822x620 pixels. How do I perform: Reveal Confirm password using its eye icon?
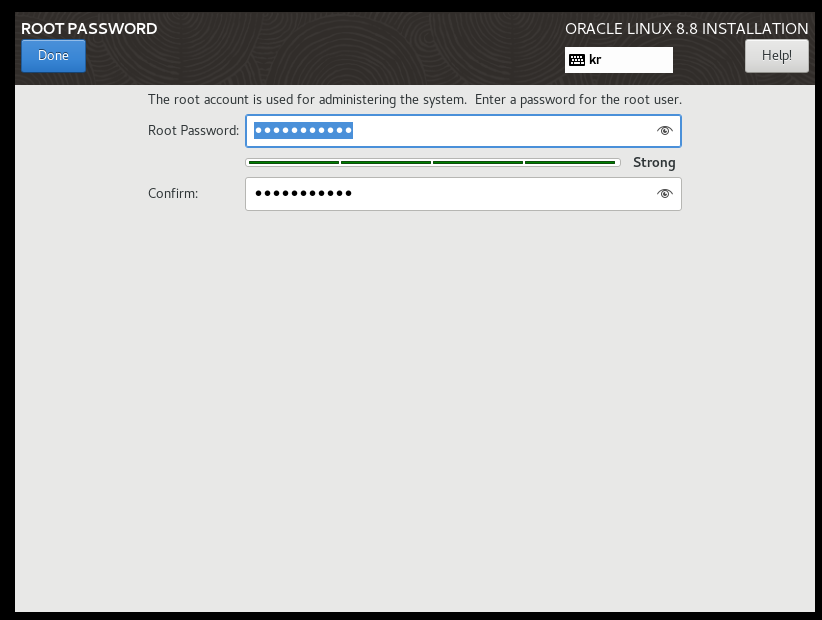(x=664, y=194)
